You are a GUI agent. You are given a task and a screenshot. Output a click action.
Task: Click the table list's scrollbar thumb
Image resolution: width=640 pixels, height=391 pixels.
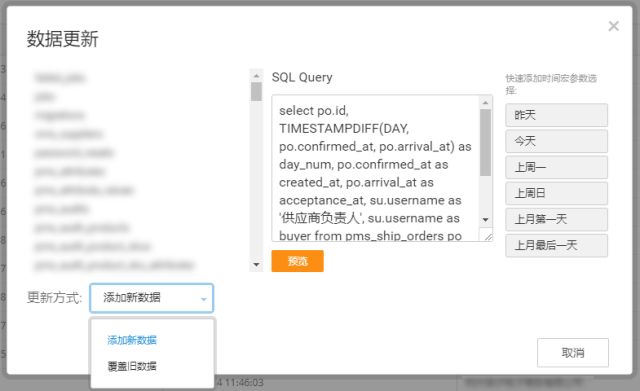256,91
